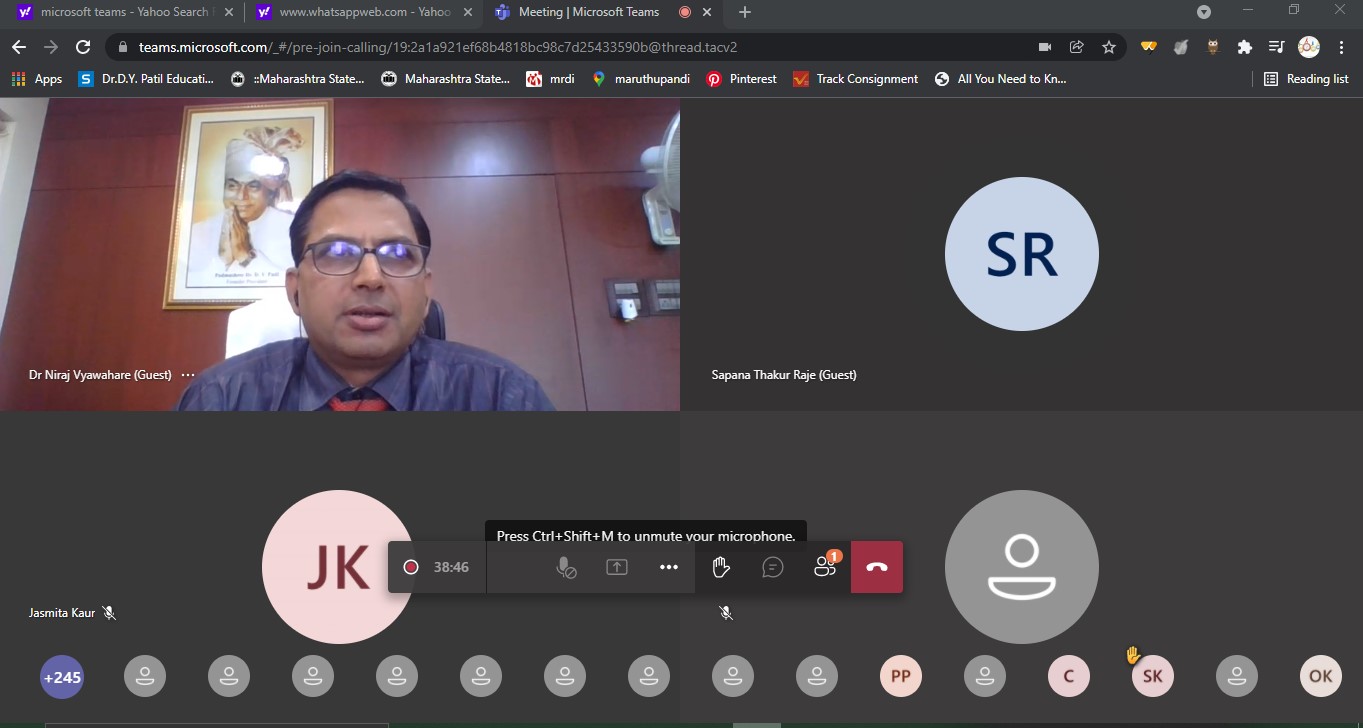The image size is (1363, 728).
Task: Select Jasmita Kaur's JK avatar
Action: pos(338,567)
